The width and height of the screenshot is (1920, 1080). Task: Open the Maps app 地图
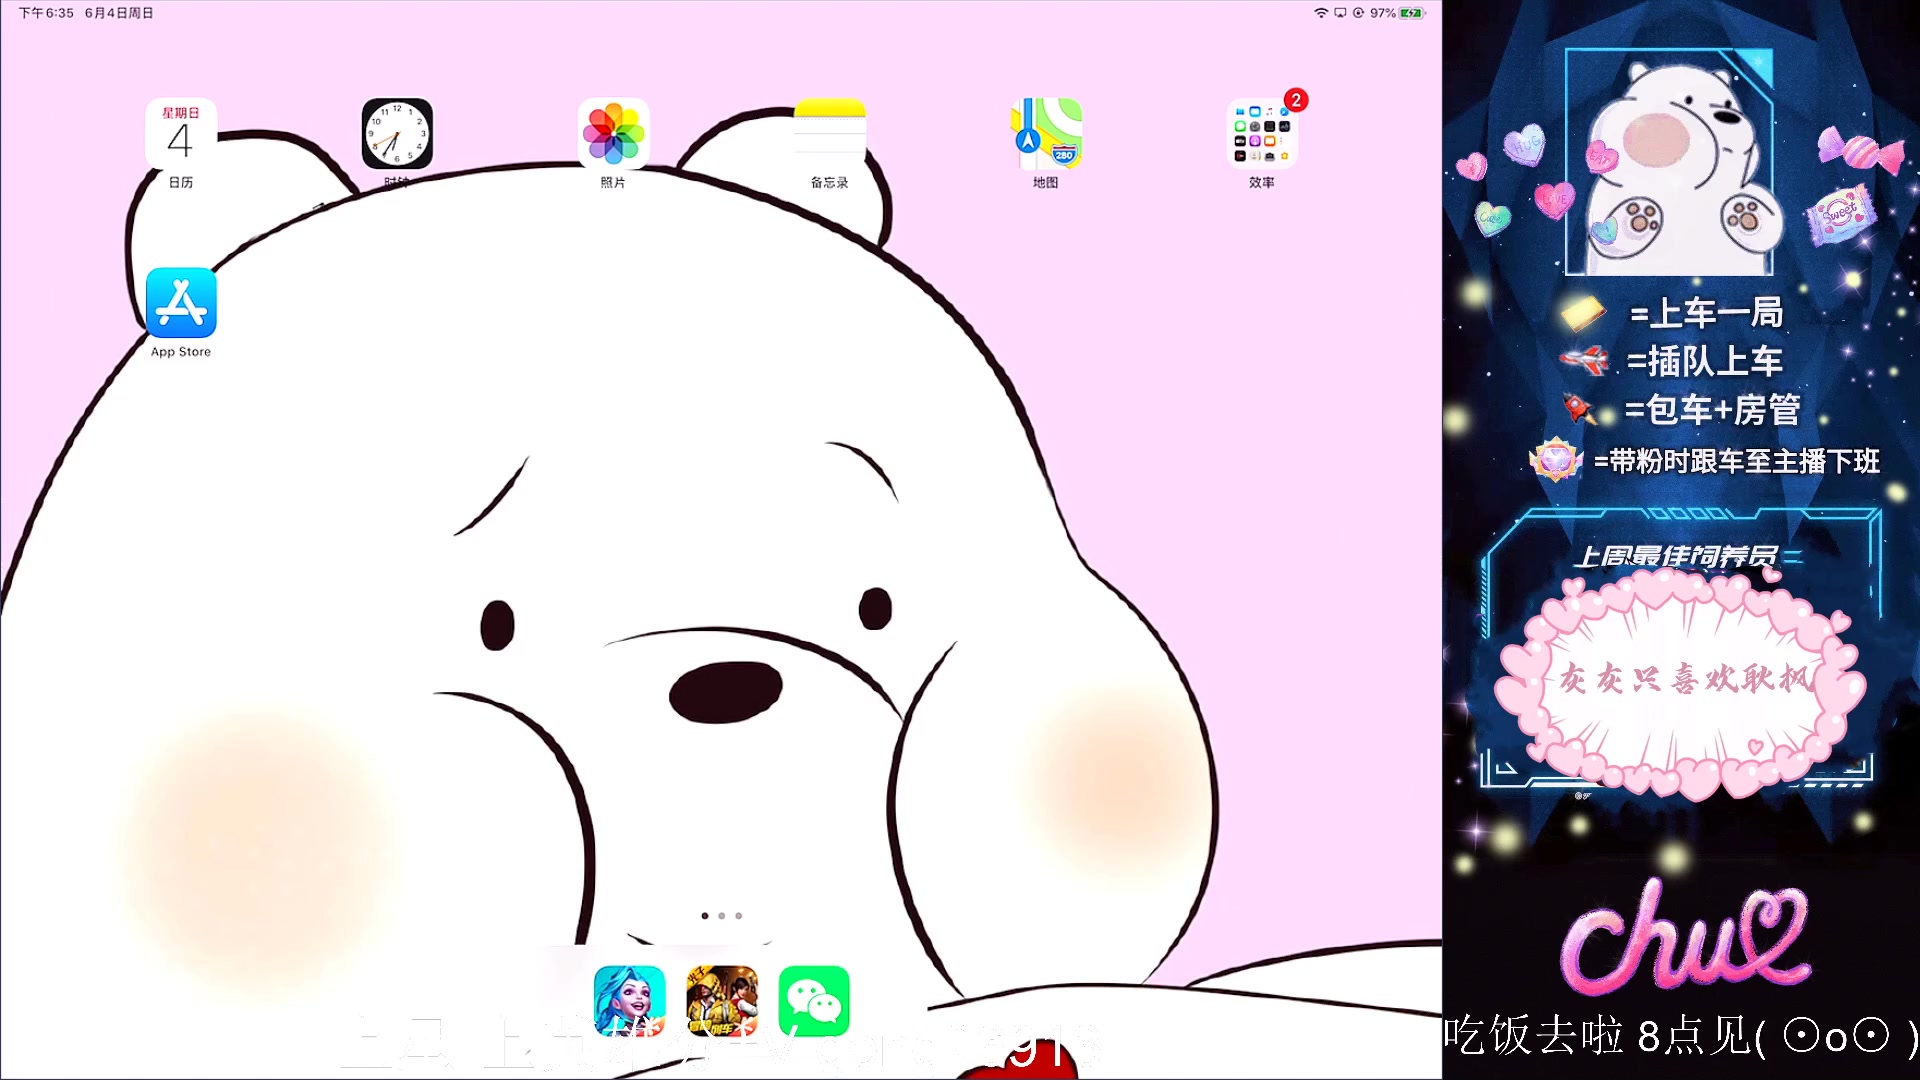[x=1045, y=134]
